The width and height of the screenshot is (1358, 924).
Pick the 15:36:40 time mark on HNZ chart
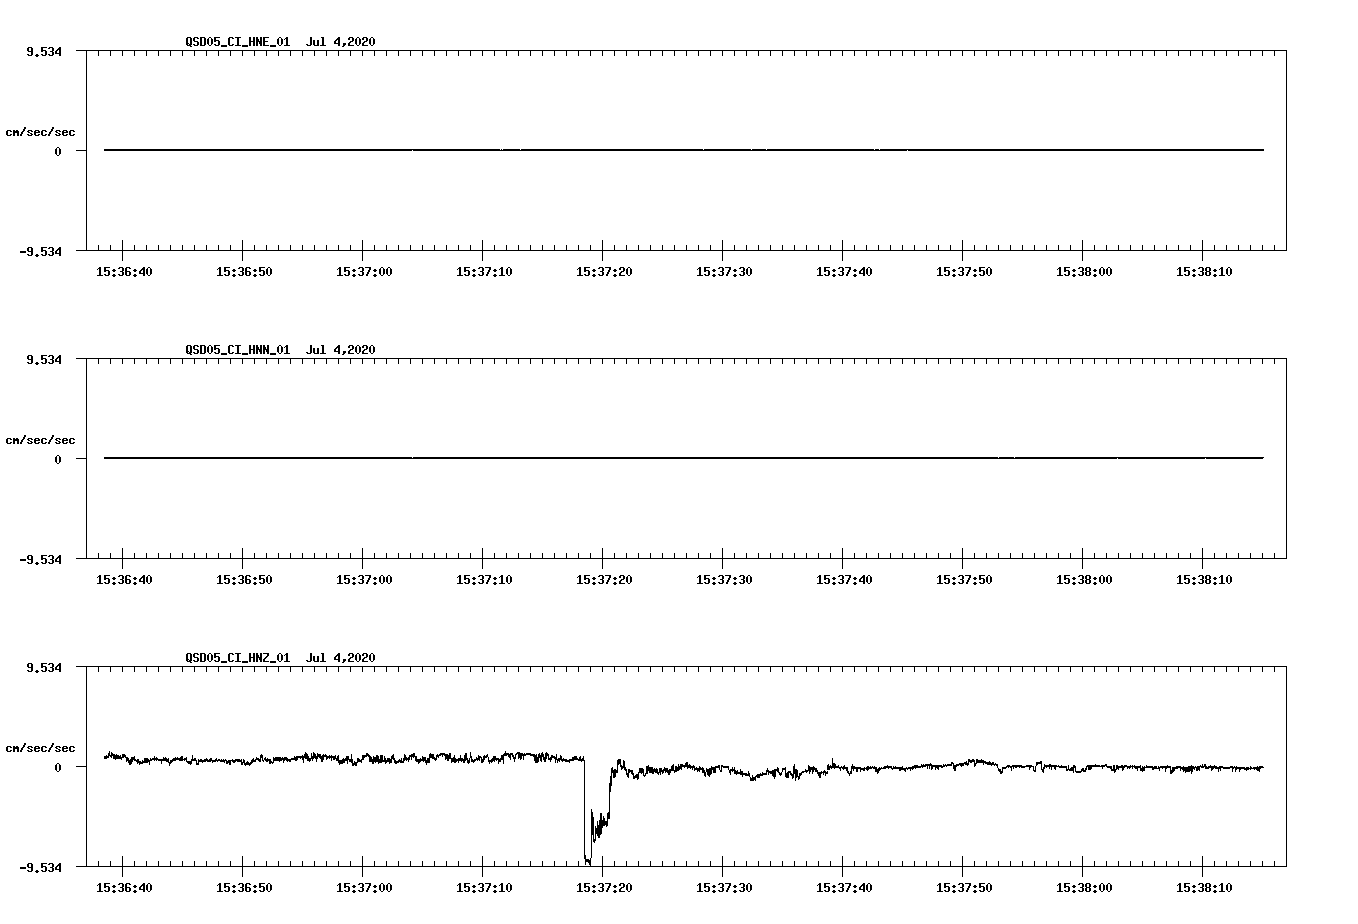point(124,888)
